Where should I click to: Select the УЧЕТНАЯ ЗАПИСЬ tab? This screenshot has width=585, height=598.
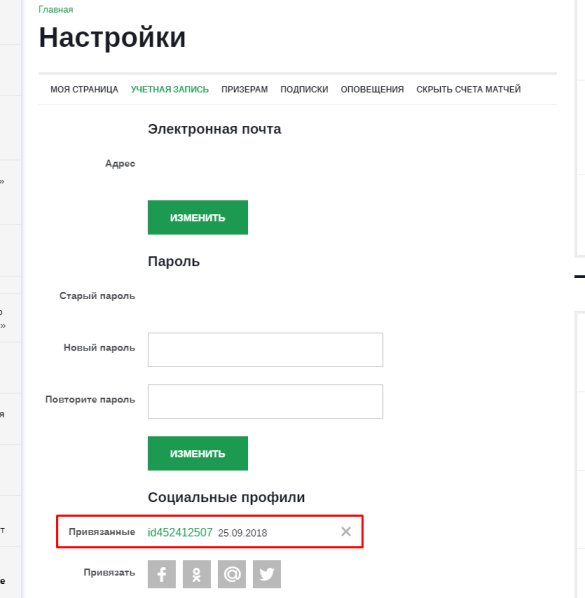point(170,89)
